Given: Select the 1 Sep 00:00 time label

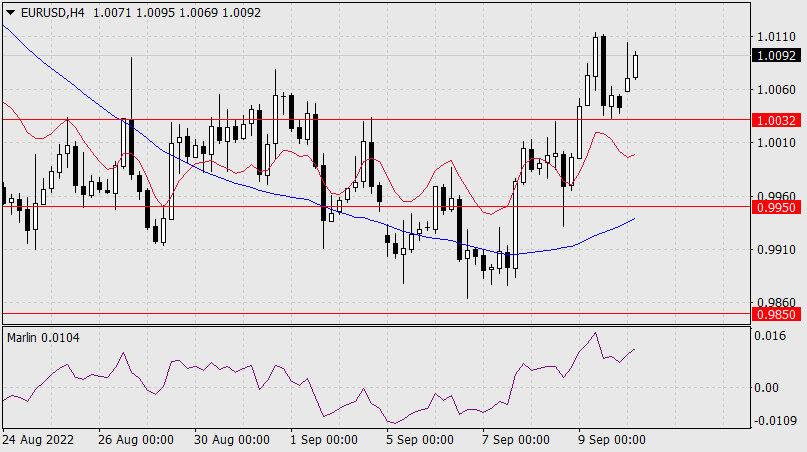Looking at the screenshot, I should [323, 440].
